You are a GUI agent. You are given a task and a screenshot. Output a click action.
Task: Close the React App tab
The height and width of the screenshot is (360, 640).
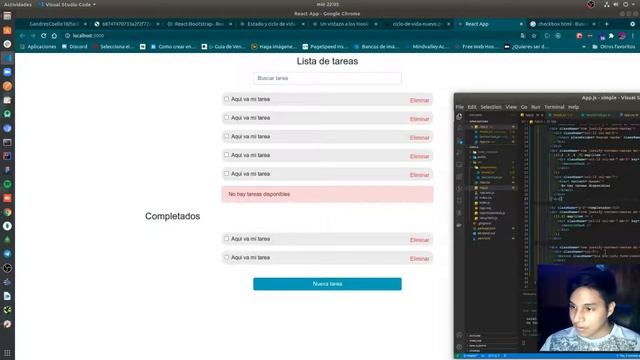pos(521,24)
